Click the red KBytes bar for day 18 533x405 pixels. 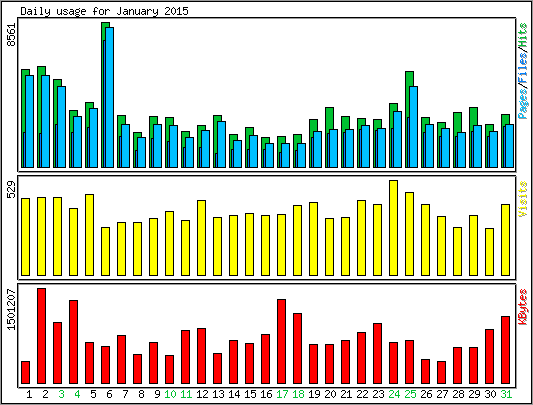[x=297, y=349]
